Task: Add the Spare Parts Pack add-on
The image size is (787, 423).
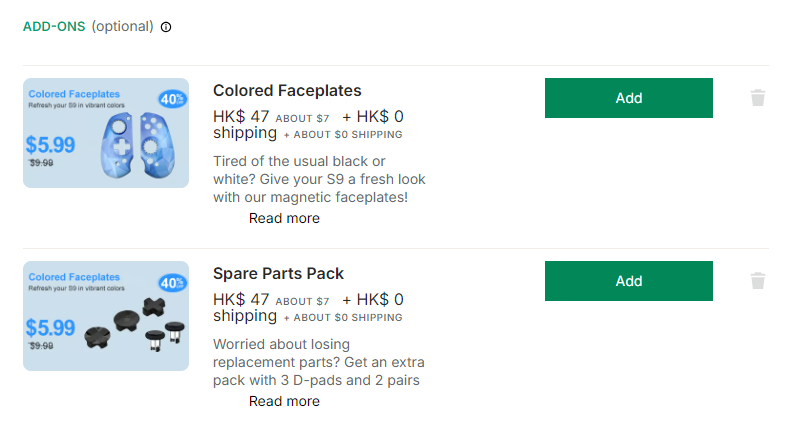Action: click(x=628, y=281)
